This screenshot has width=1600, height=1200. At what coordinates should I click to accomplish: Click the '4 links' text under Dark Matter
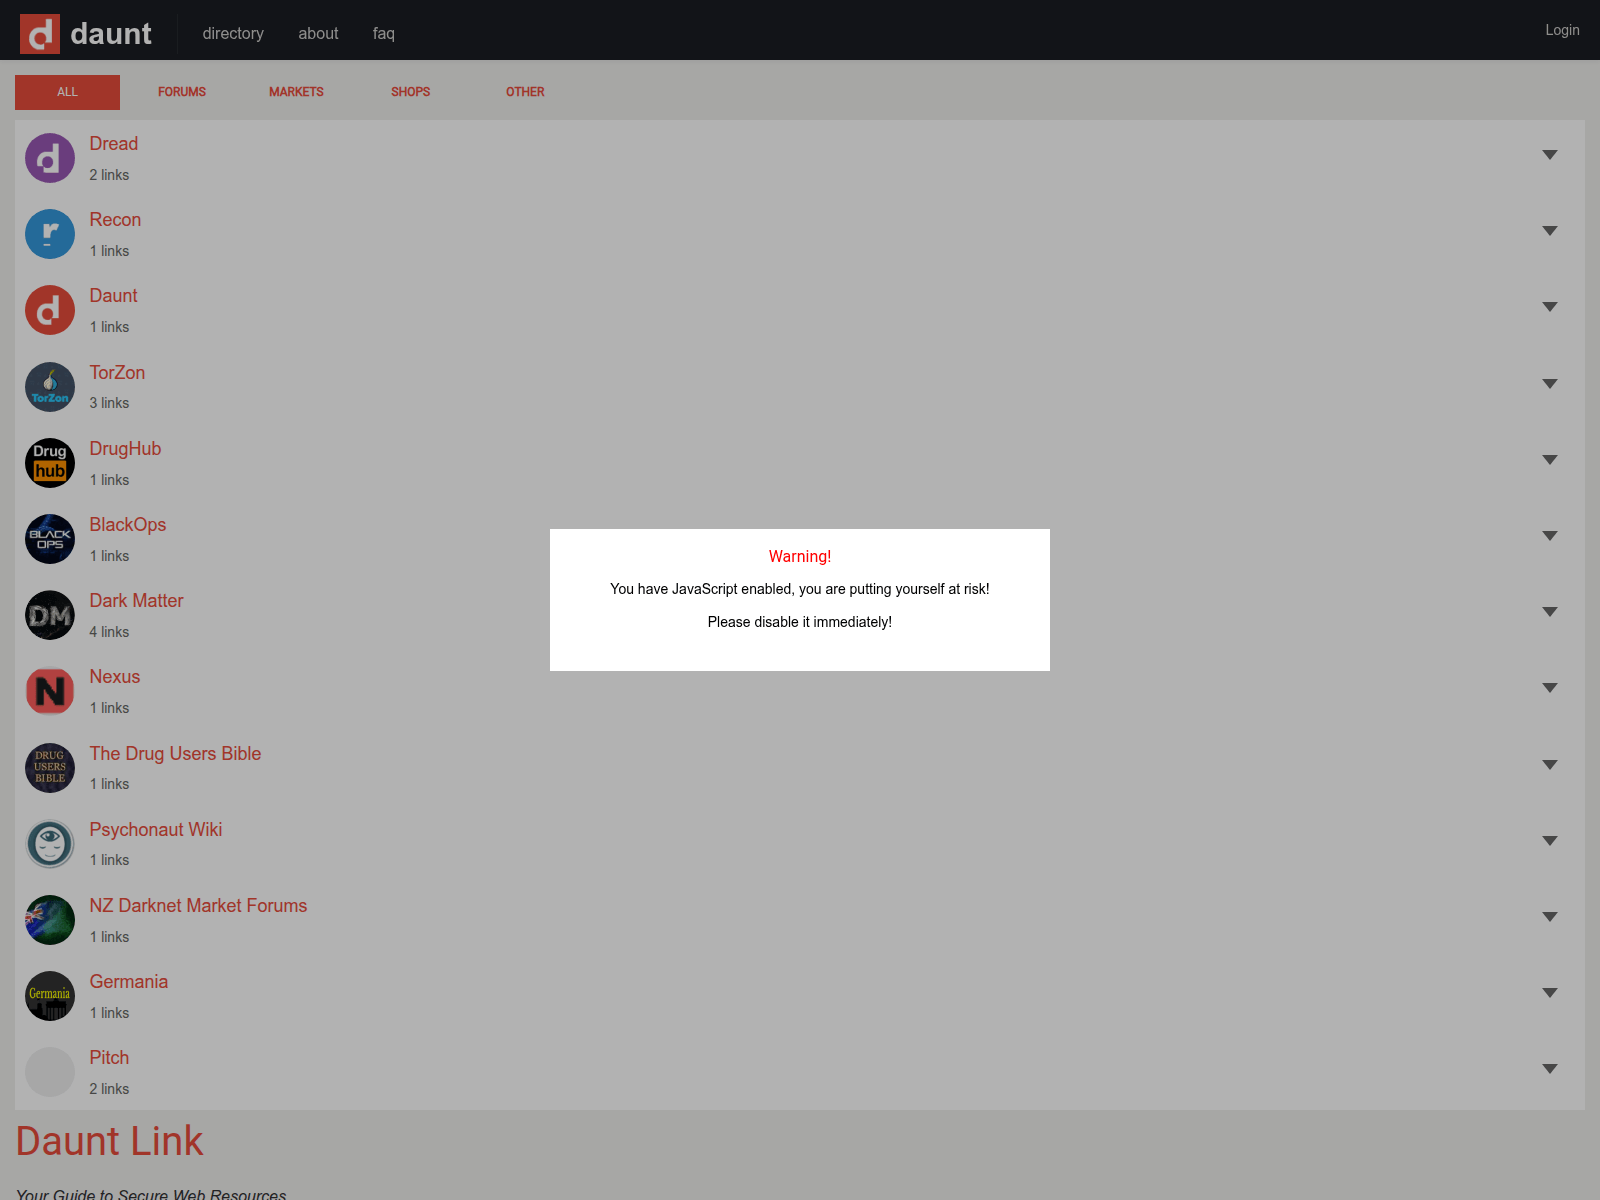pos(109,632)
